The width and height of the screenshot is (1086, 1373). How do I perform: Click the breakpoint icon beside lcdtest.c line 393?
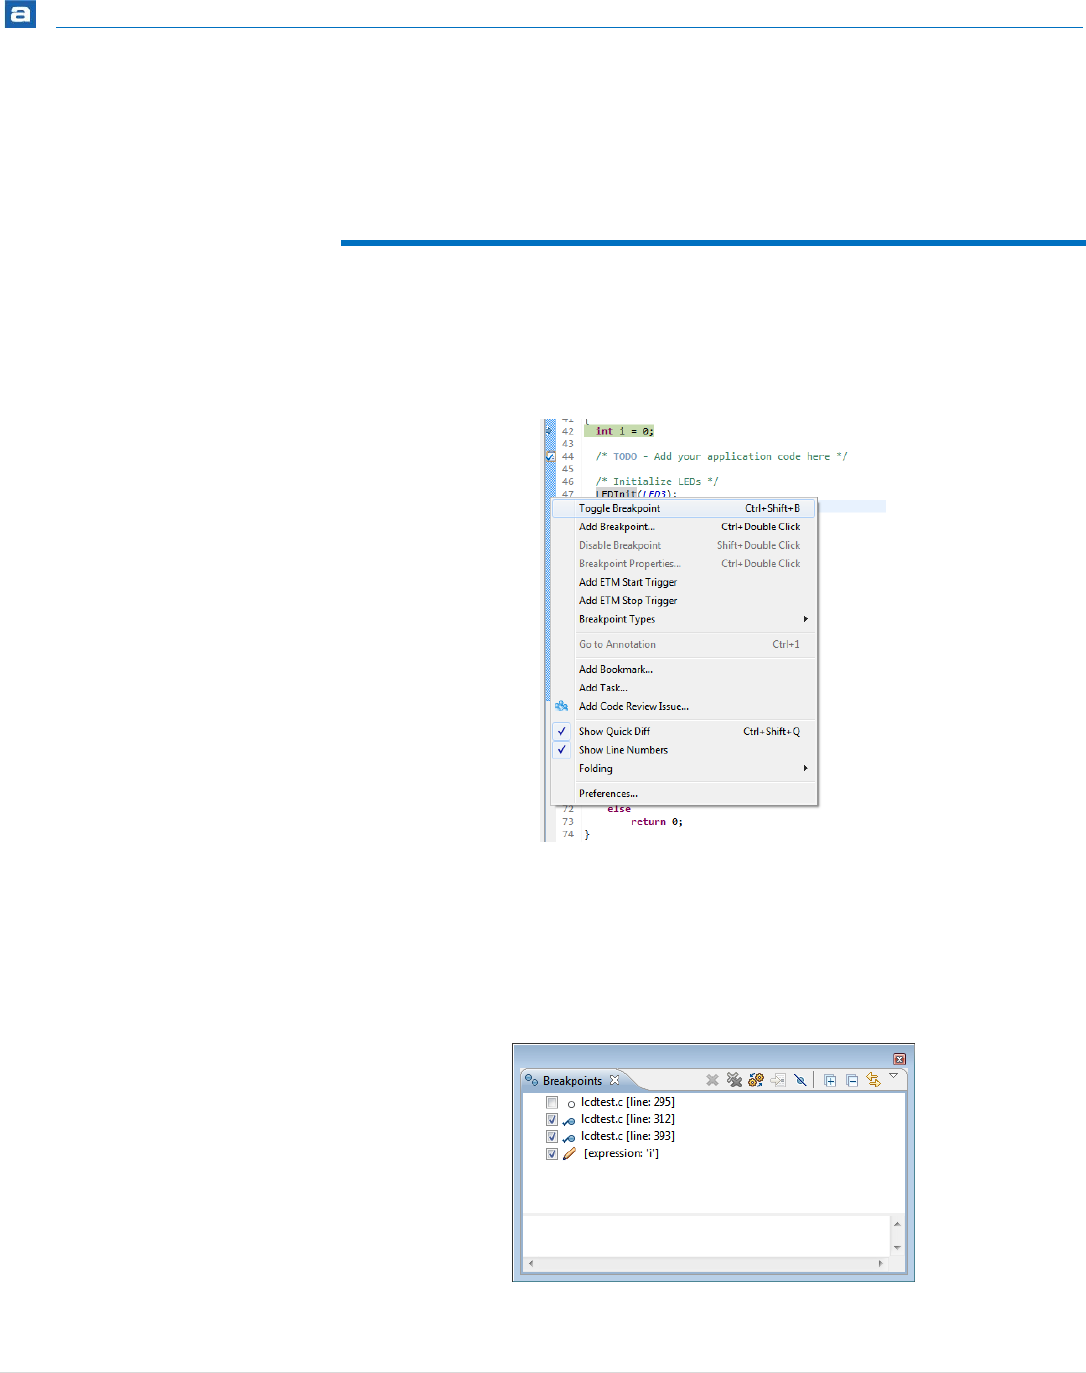click(x=569, y=1137)
